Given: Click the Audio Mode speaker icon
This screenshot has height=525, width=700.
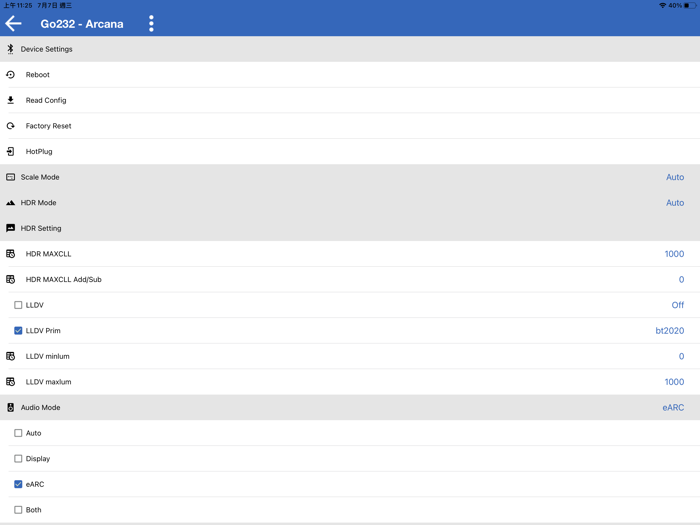Looking at the screenshot, I should coord(10,408).
